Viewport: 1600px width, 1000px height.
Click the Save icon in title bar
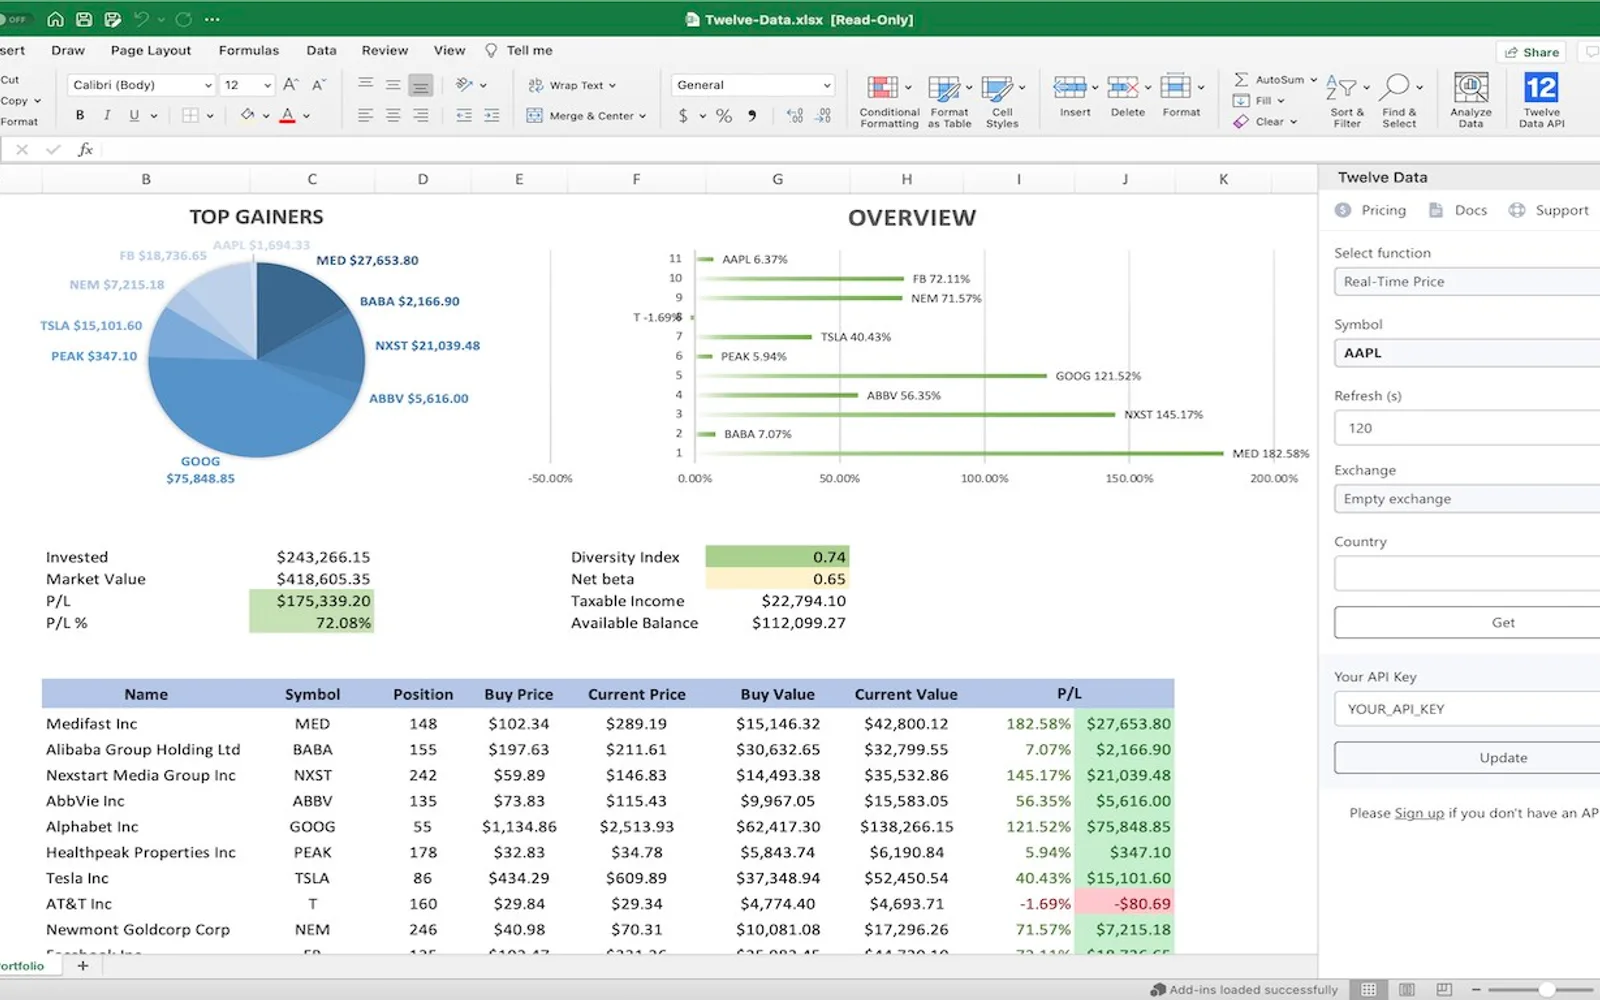[84, 19]
